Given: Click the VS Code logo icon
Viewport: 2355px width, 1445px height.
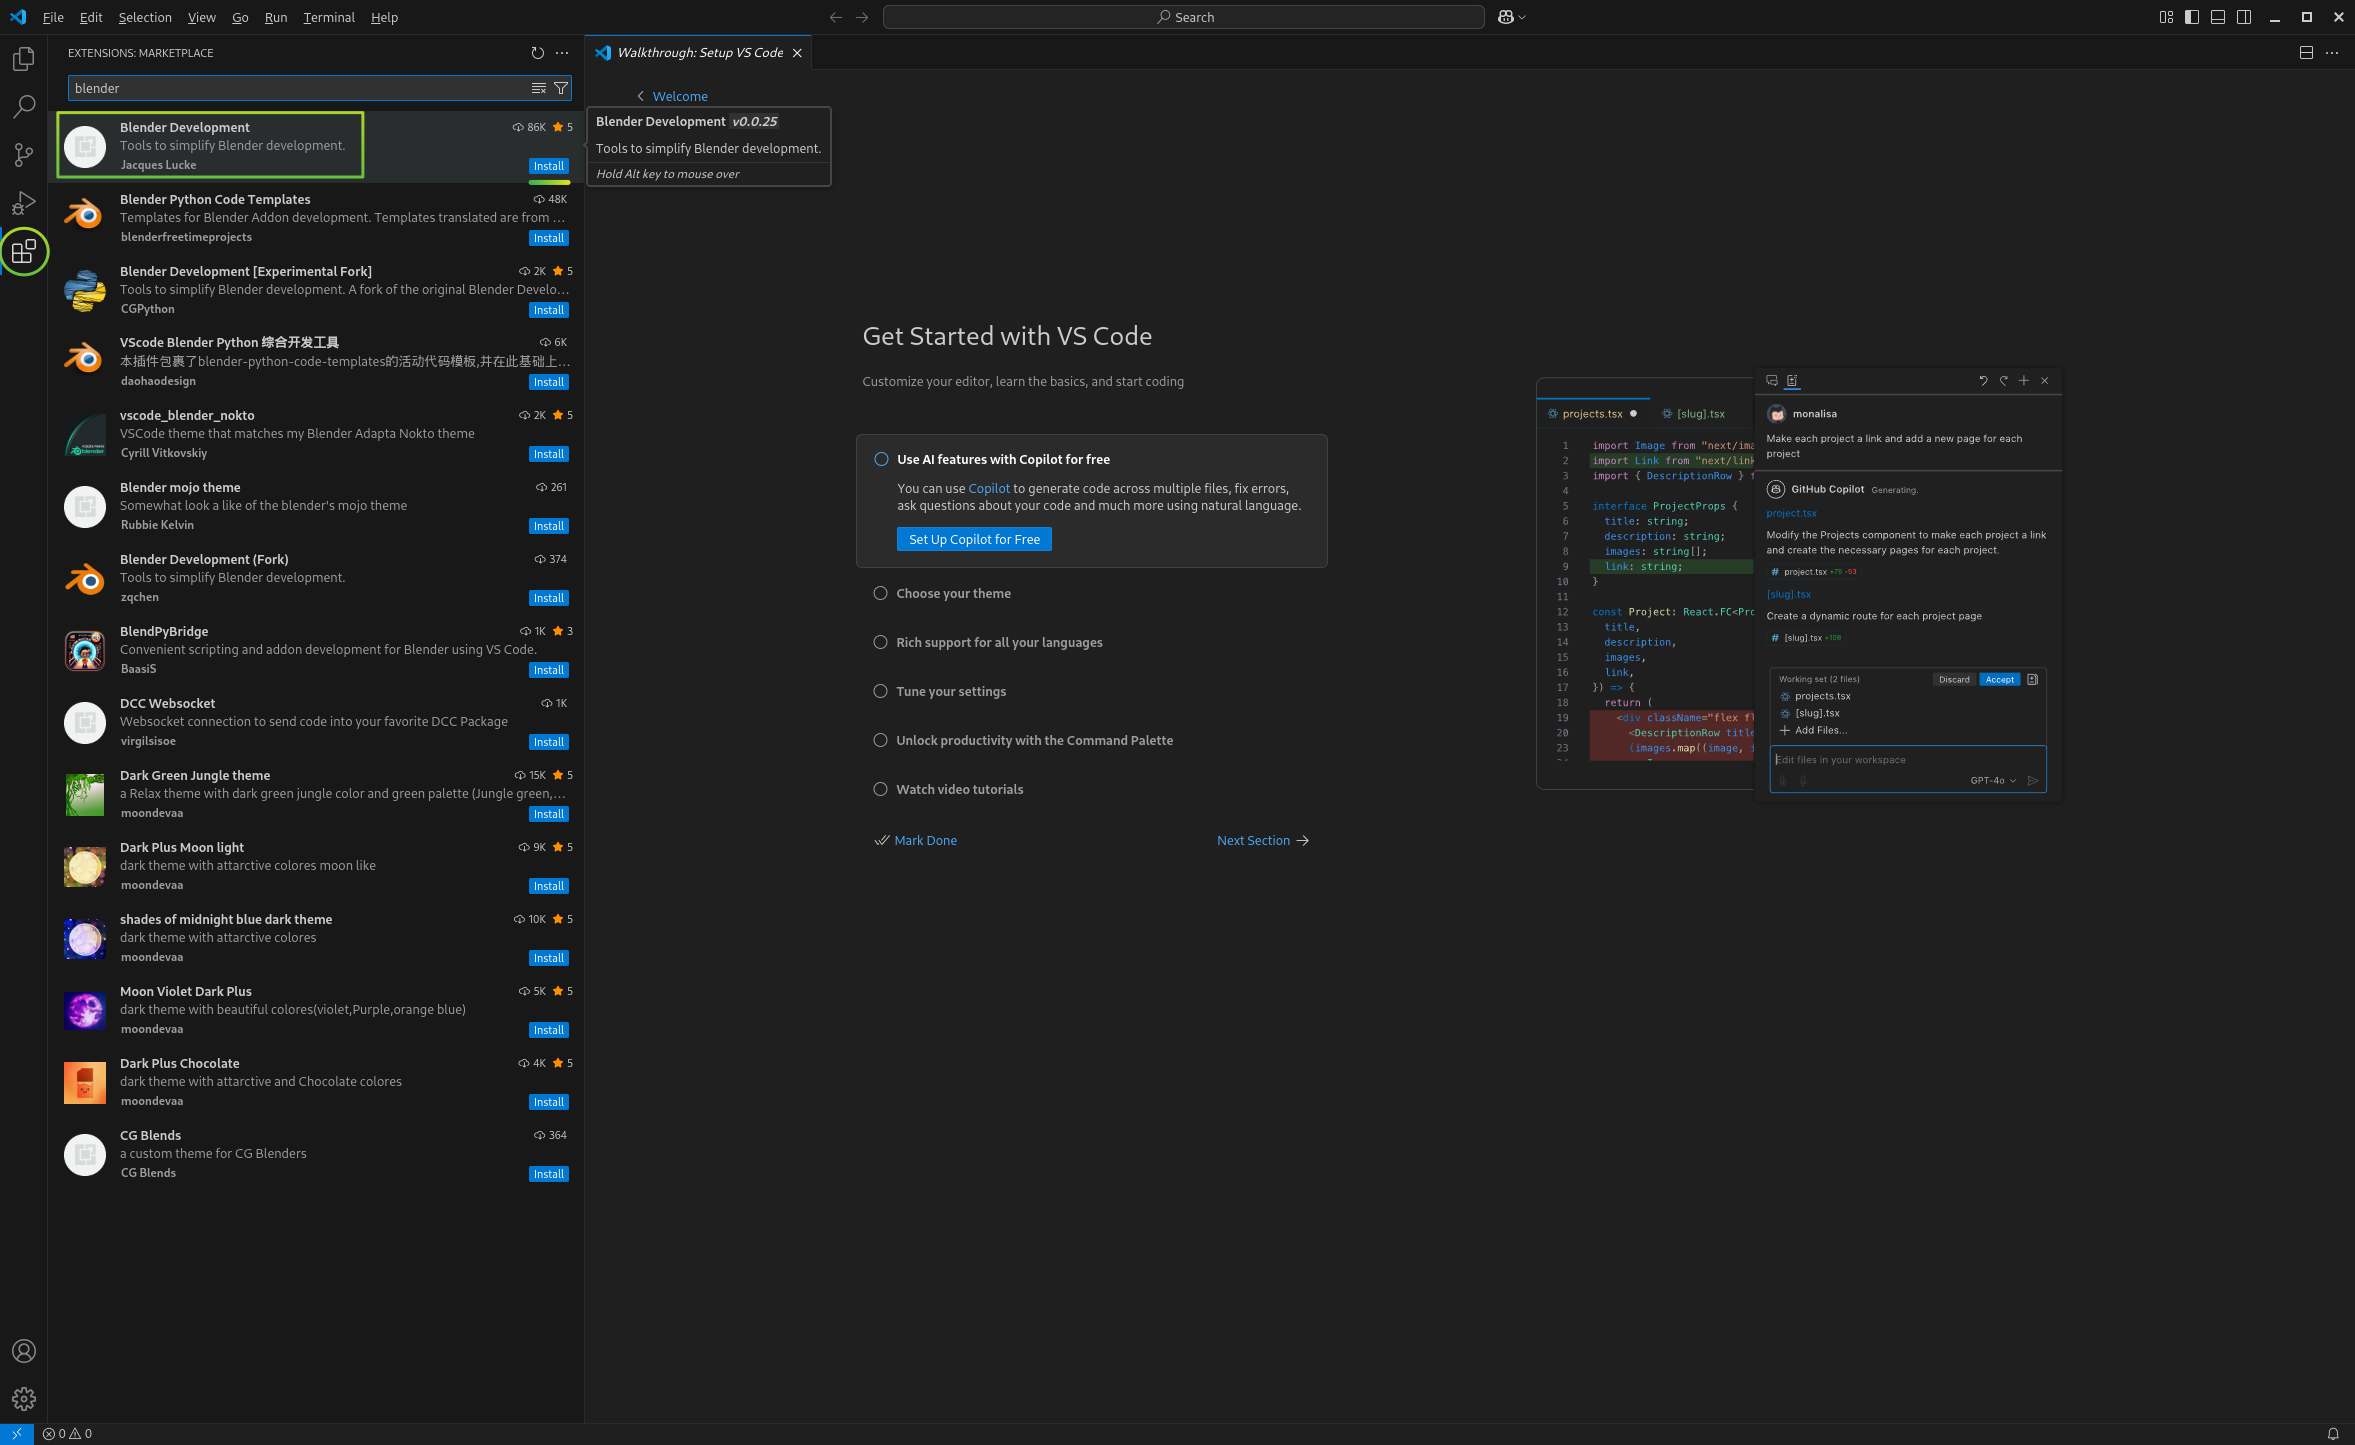Looking at the screenshot, I should tap(18, 17).
